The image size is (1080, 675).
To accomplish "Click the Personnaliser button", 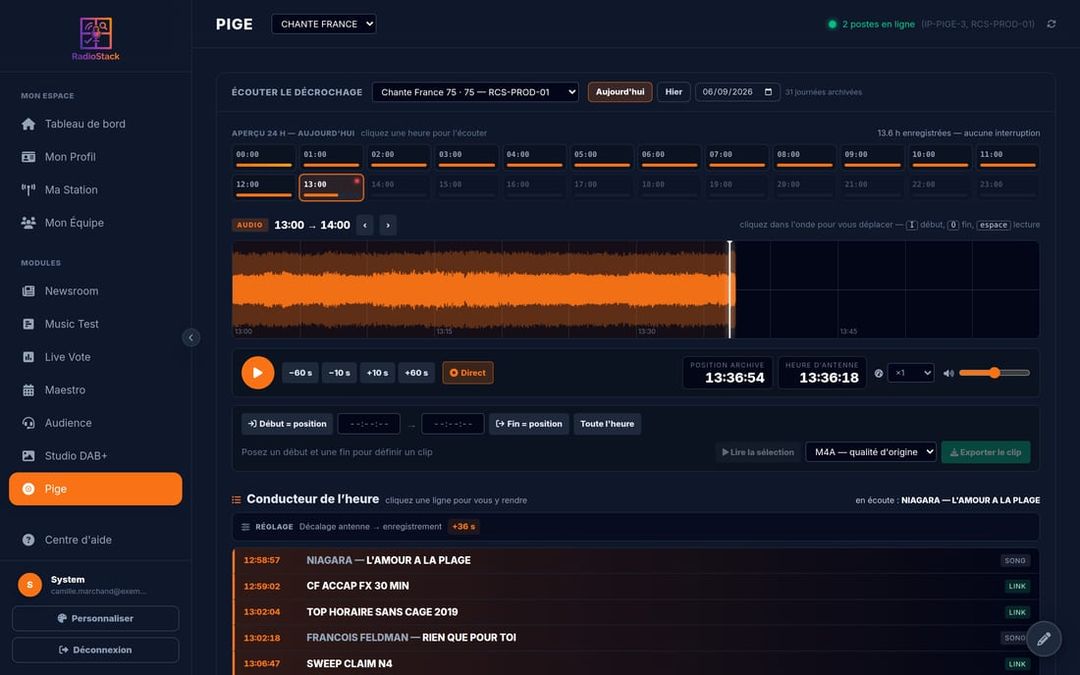I will 96,619.
